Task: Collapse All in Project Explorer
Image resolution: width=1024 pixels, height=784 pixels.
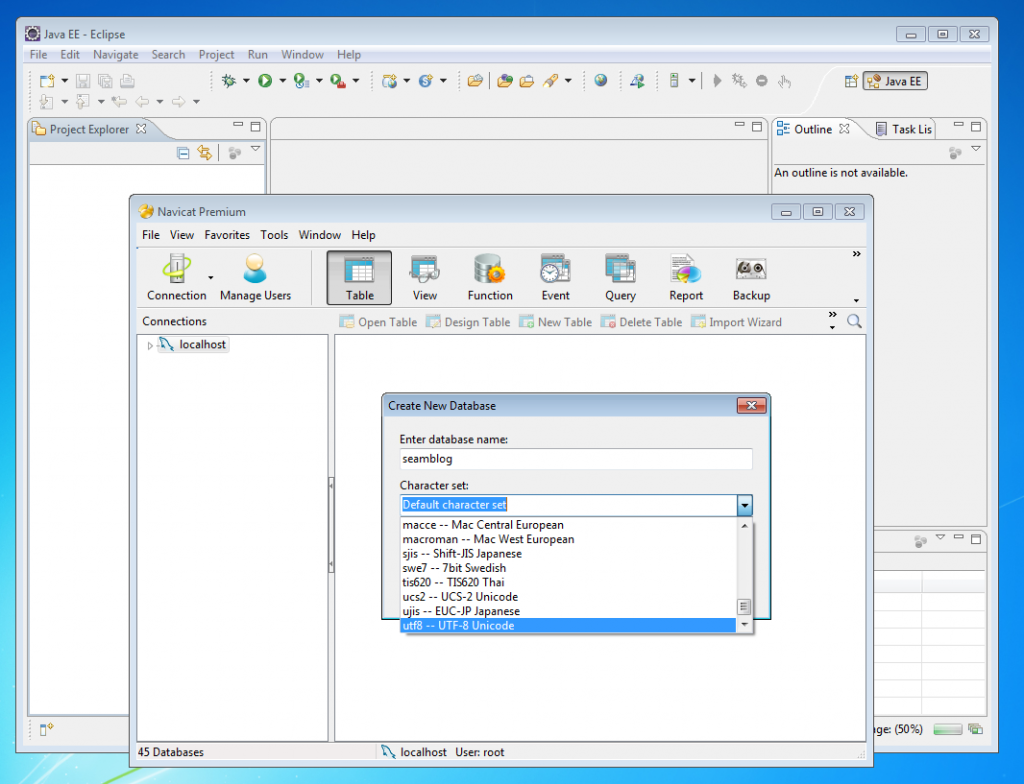Action: coord(184,153)
